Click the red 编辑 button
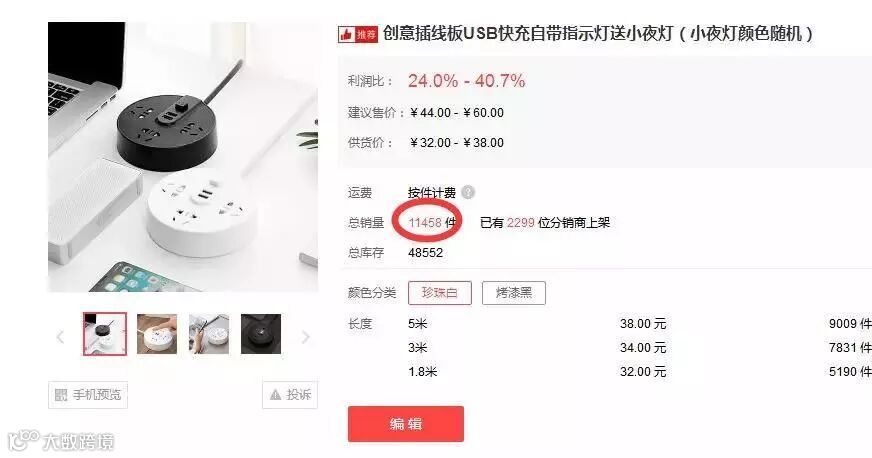The image size is (872, 458). click(x=405, y=424)
